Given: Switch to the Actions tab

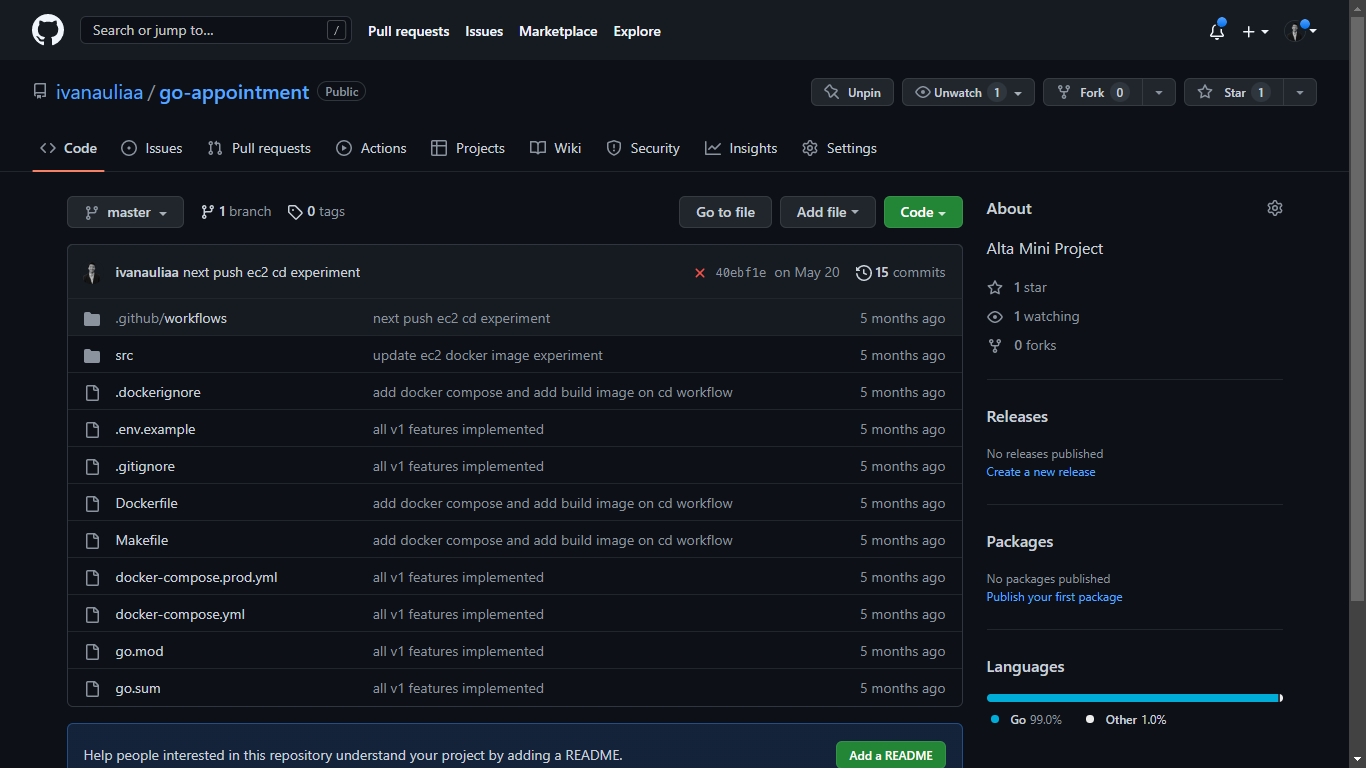Looking at the screenshot, I should pyautogui.click(x=371, y=148).
